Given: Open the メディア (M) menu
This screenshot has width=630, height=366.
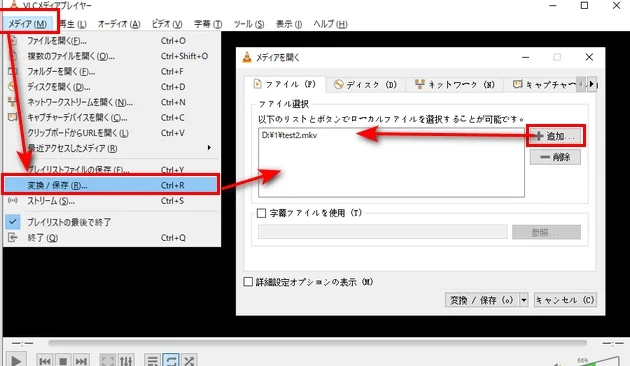Looking at the screenshot, I should tap(28, 24).
